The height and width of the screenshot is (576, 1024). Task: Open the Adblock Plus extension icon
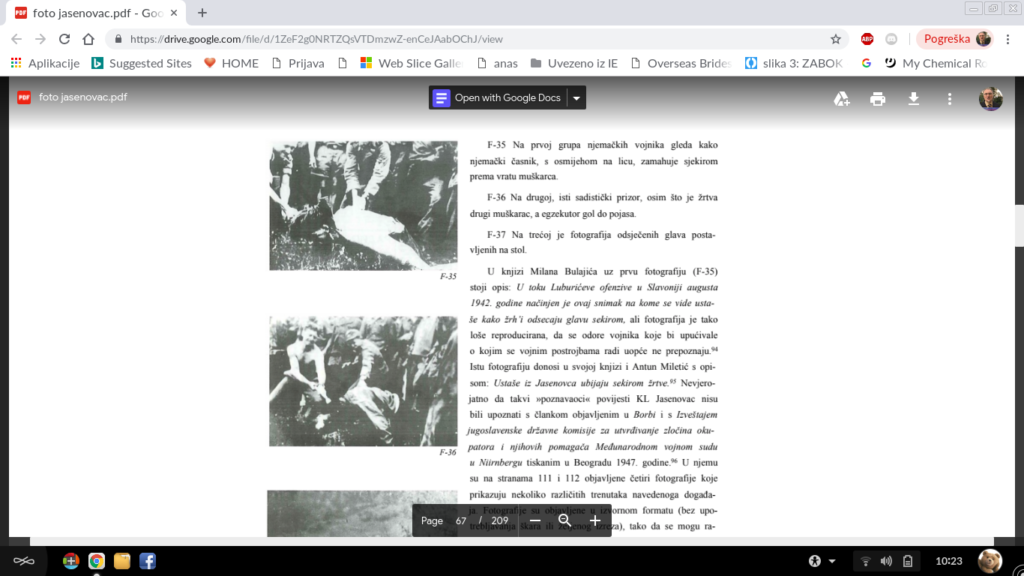coord(867,39)
